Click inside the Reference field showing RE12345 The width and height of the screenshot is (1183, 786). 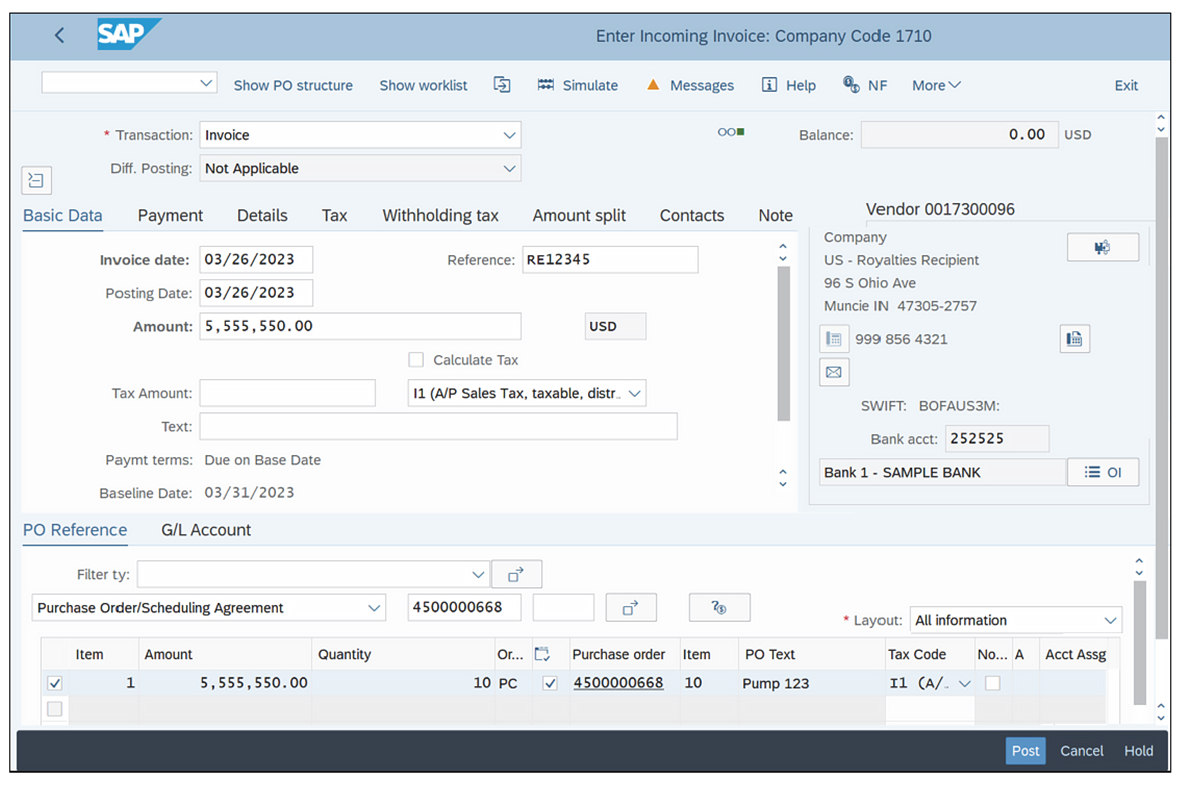click(610, 259)
